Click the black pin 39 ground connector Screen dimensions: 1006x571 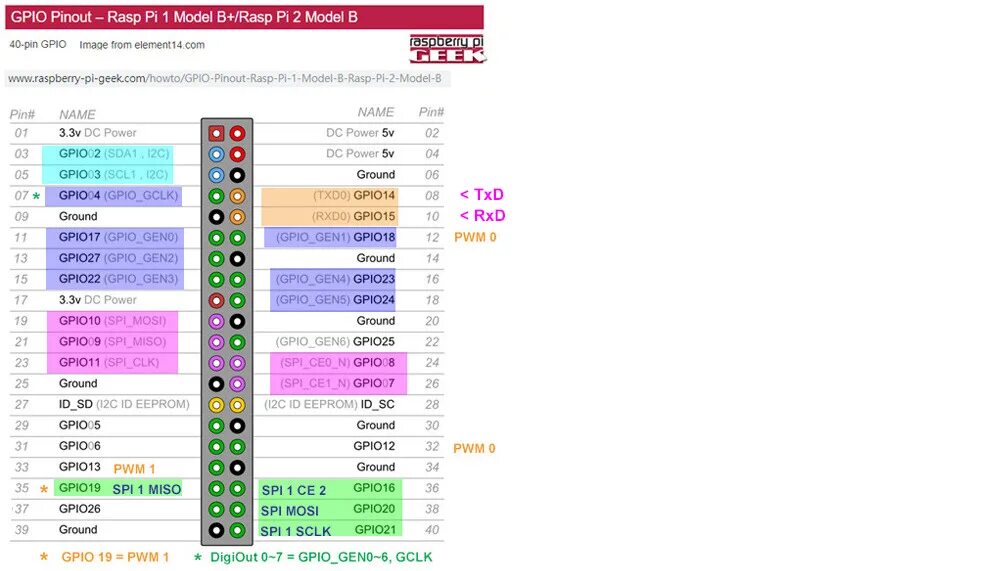[216, 531]
